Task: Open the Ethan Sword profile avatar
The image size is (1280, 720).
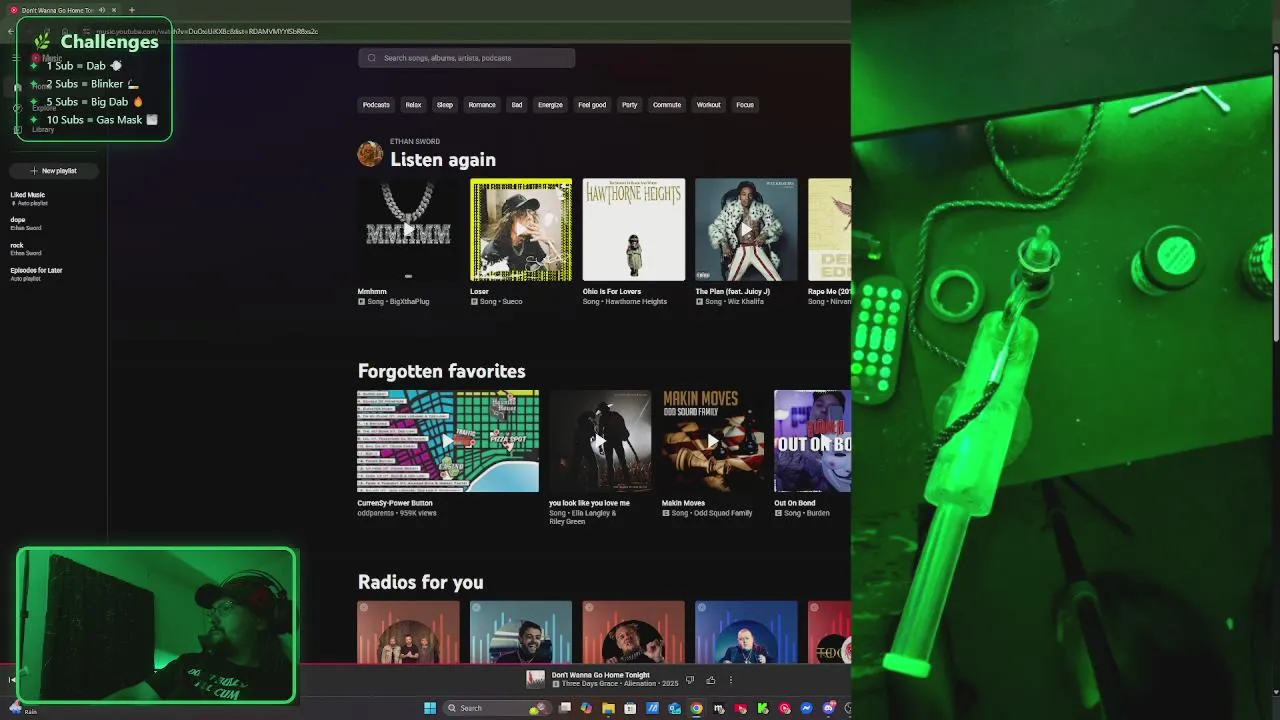Action: coord(370,153)
